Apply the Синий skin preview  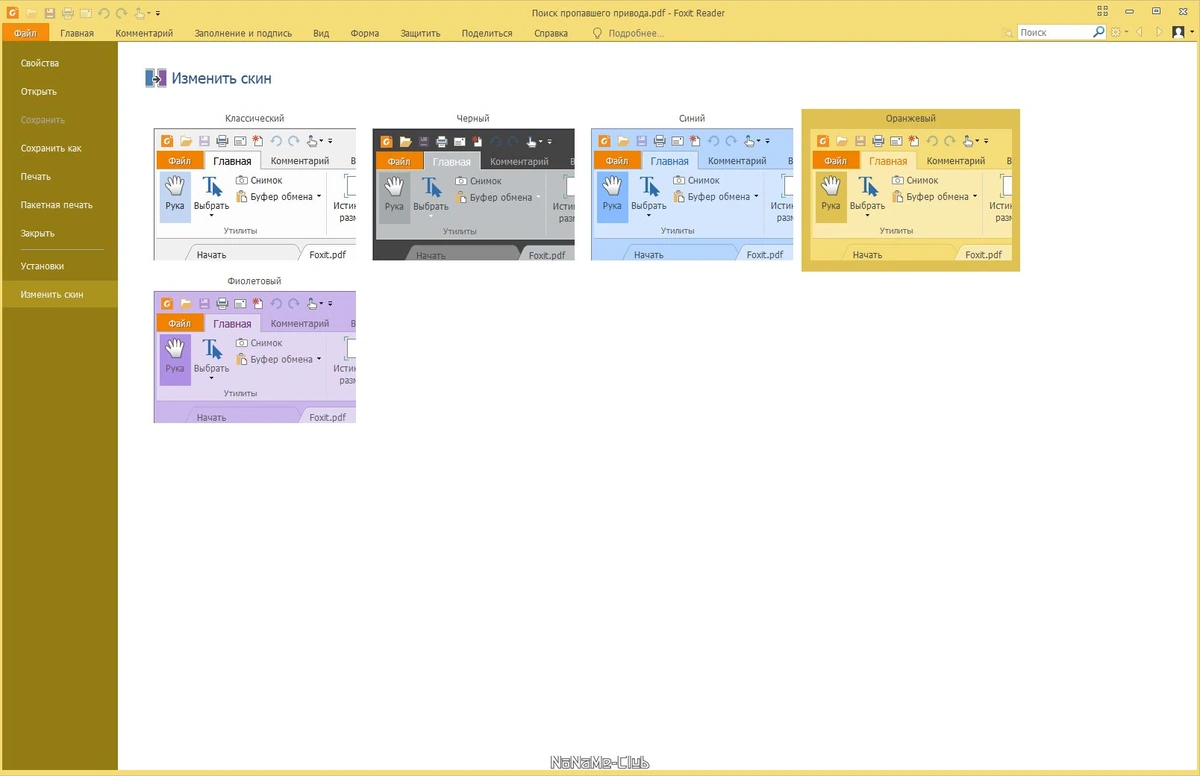[x=692, y=194]
